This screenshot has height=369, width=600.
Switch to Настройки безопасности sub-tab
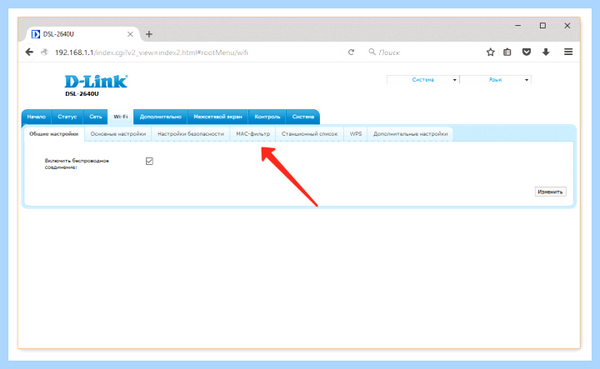click(191, 134)
